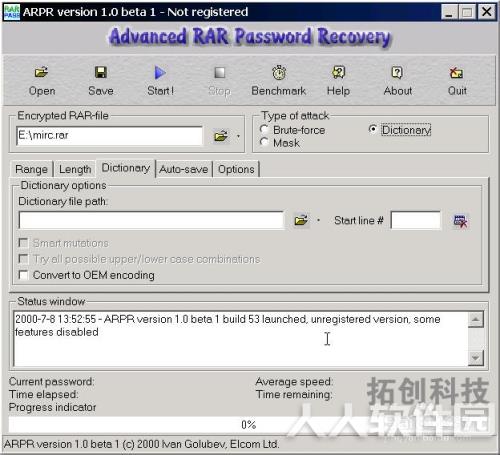
Task: Click the Quit toolbar icon
Action: coord(456,72)
